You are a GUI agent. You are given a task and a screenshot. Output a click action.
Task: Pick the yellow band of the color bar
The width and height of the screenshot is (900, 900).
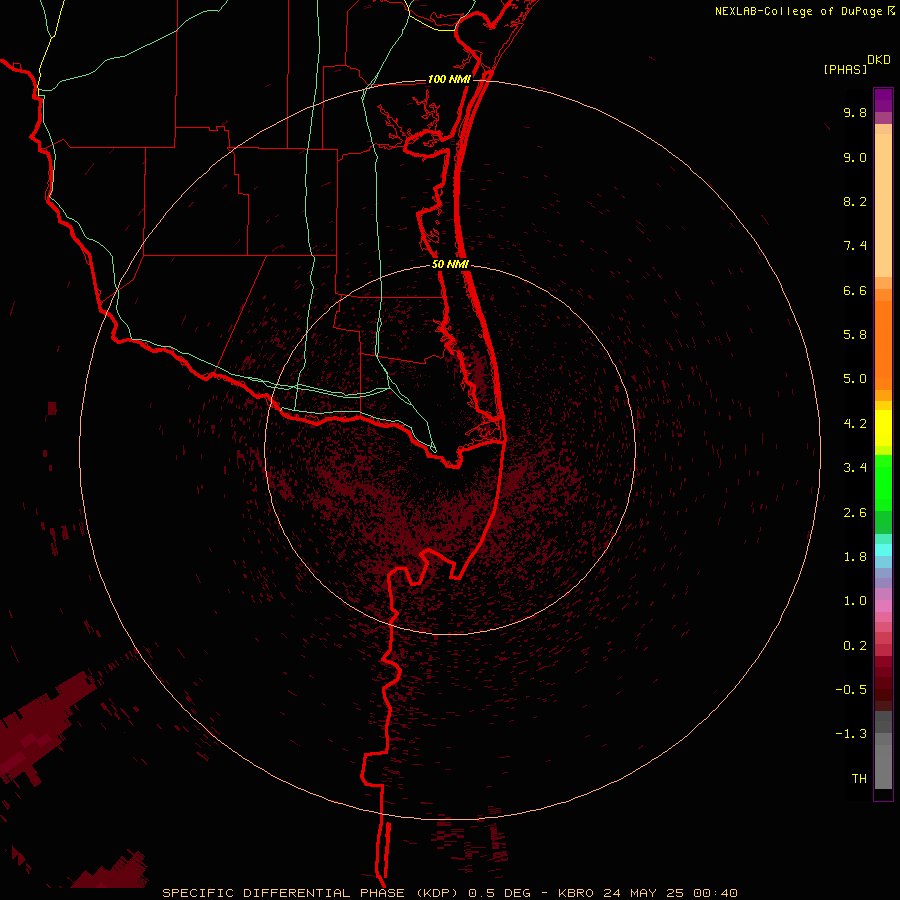click(883, 428)
